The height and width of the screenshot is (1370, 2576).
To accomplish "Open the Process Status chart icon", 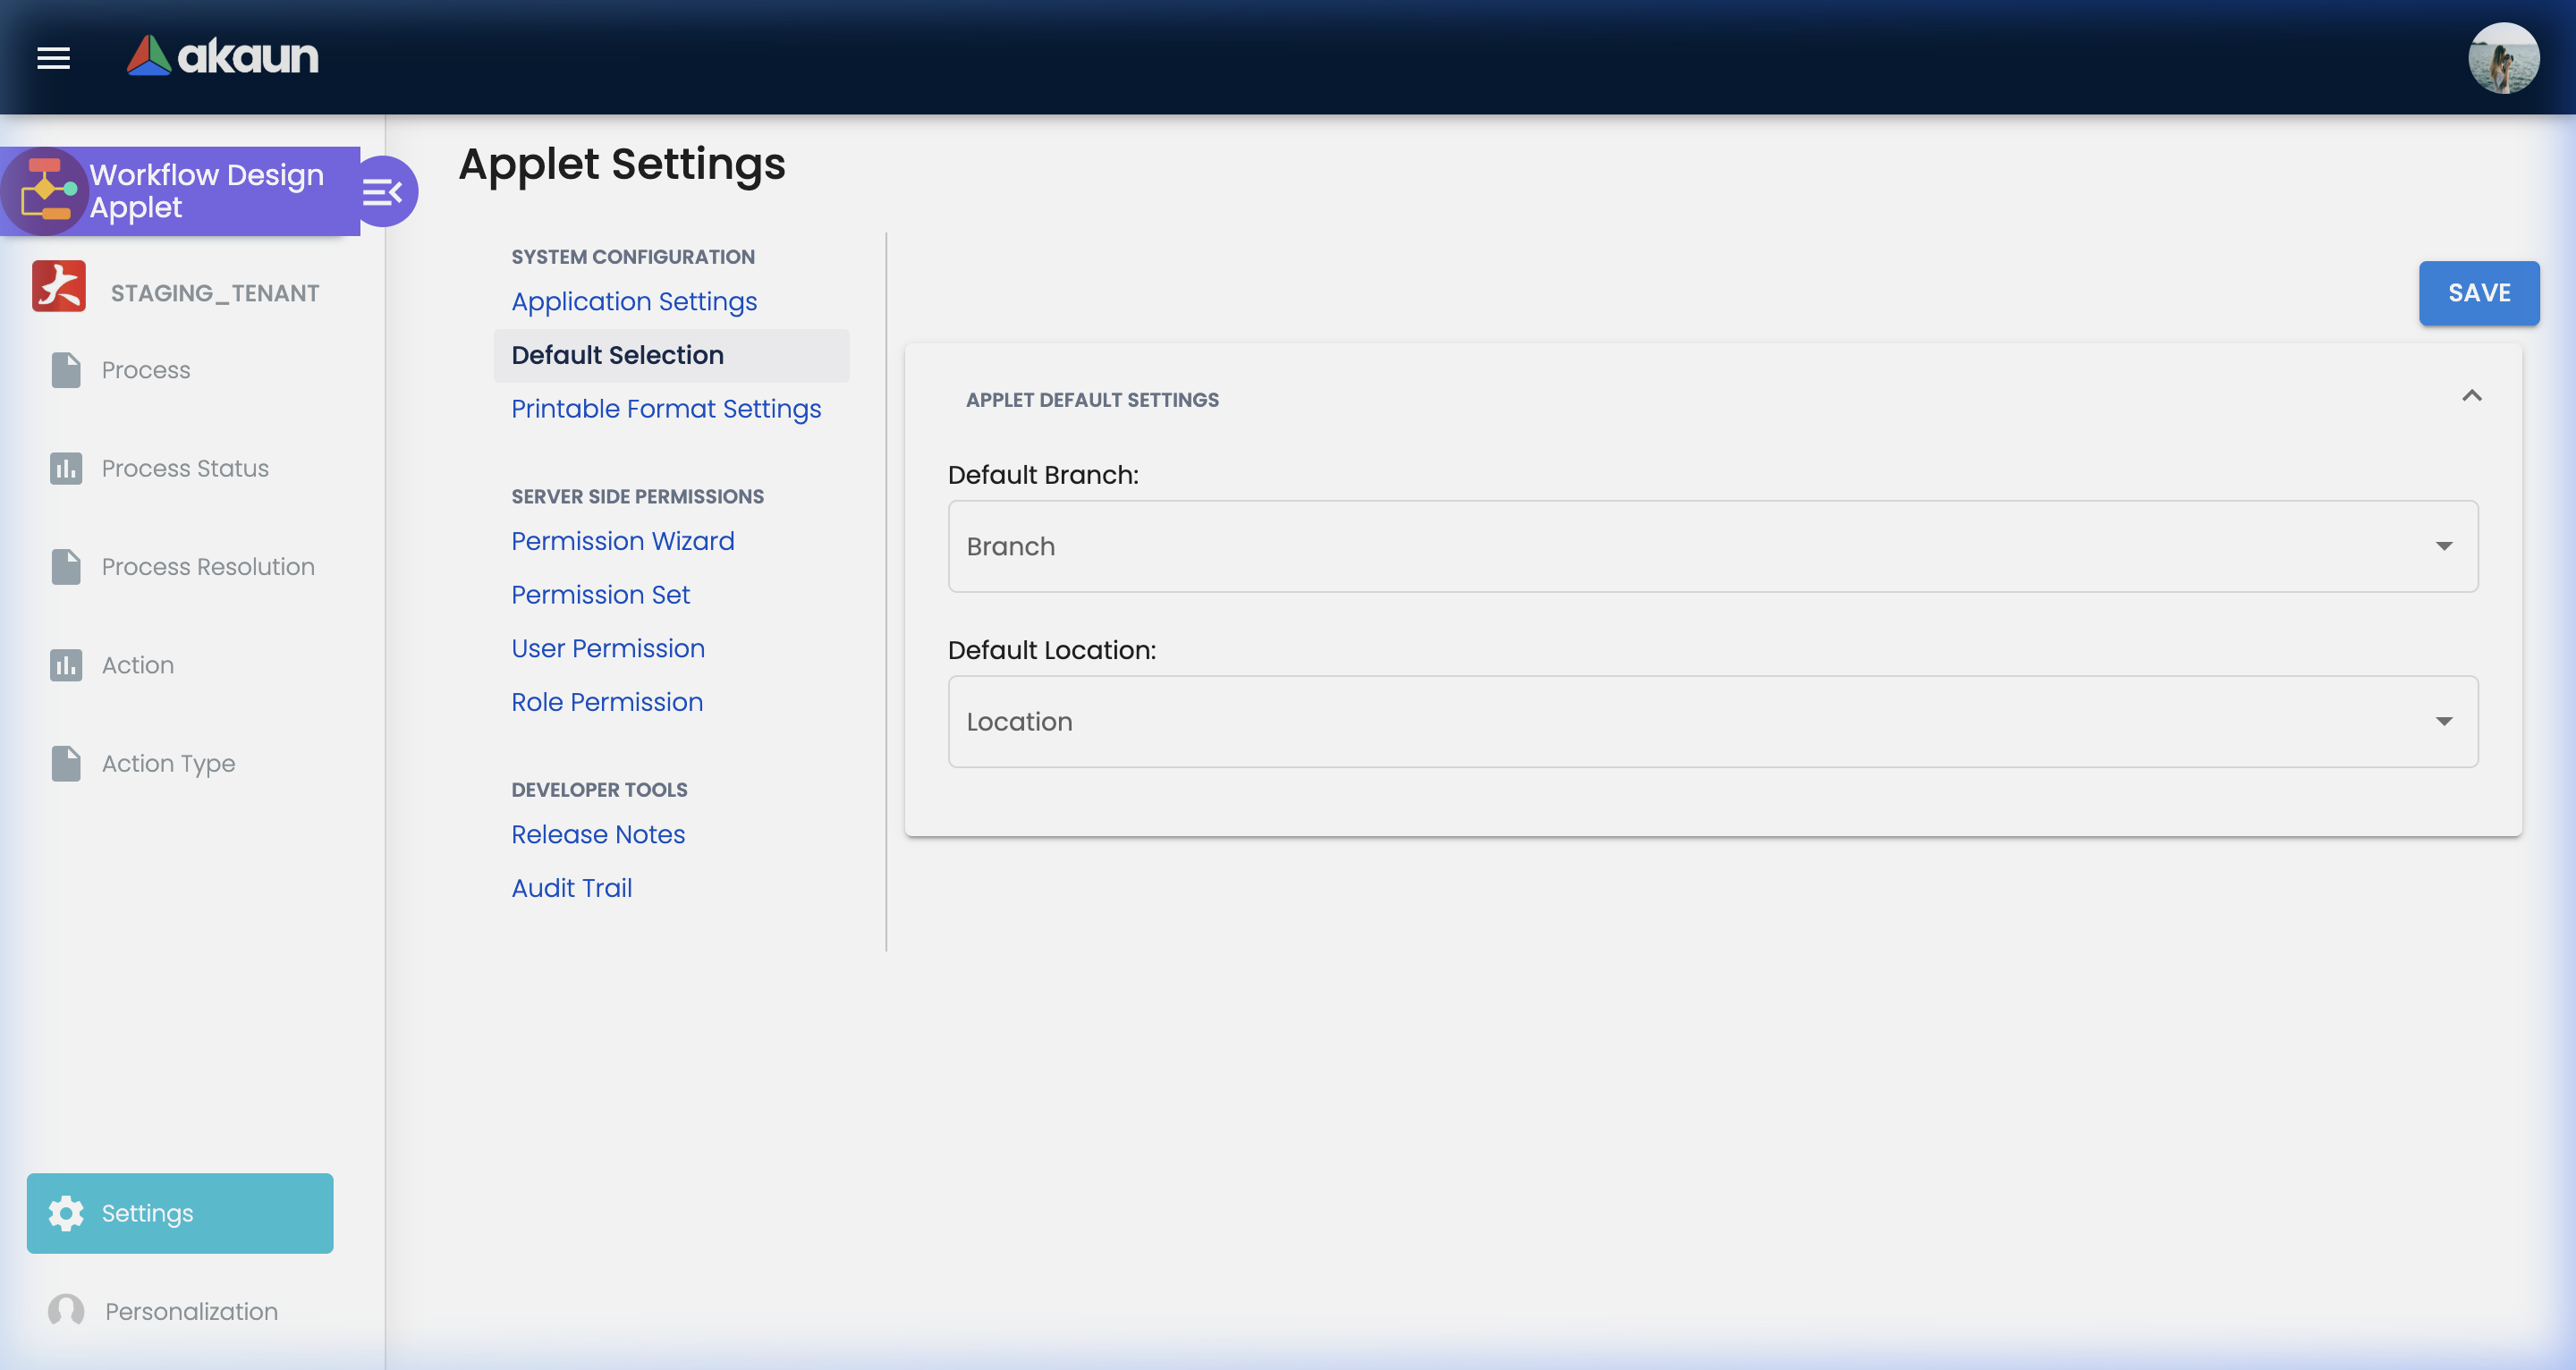I will [66, 468].
